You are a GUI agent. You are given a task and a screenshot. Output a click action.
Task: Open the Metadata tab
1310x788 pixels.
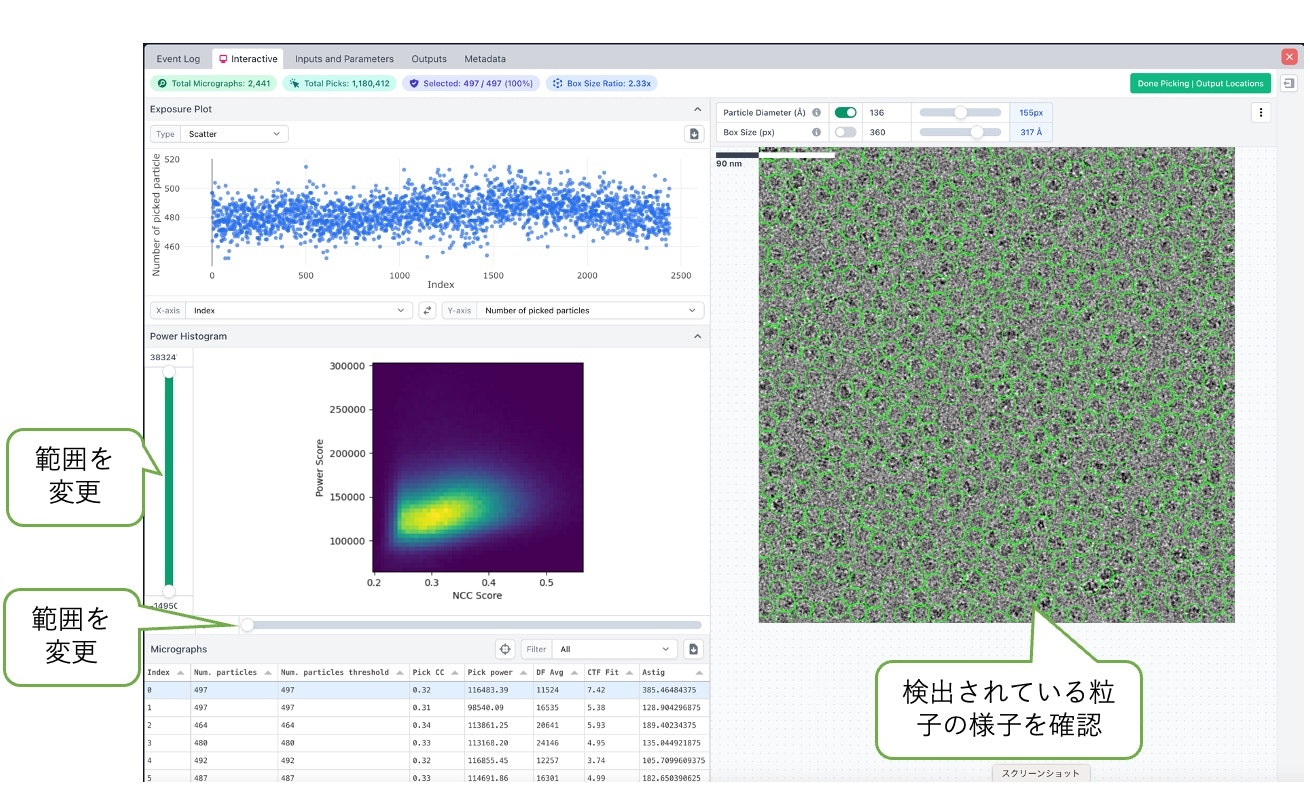(485, 59)
